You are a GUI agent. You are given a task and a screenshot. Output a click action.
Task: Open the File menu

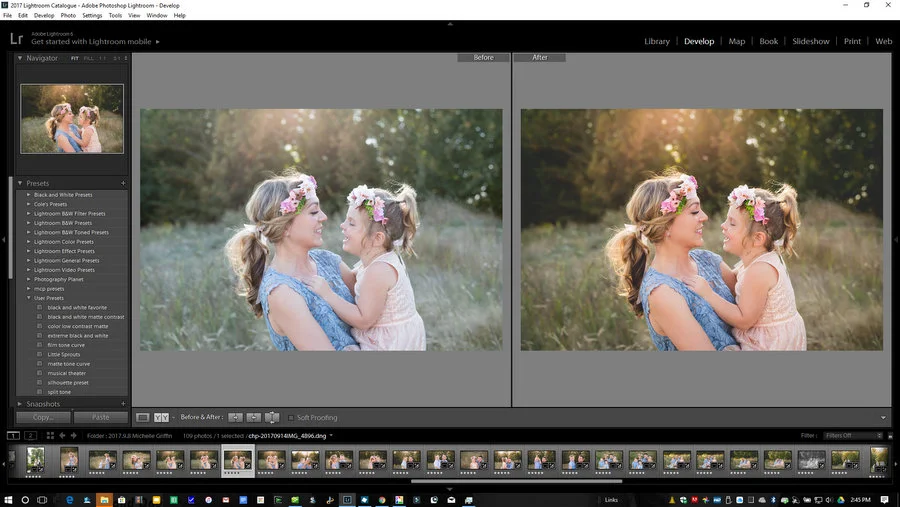(7, 16)
